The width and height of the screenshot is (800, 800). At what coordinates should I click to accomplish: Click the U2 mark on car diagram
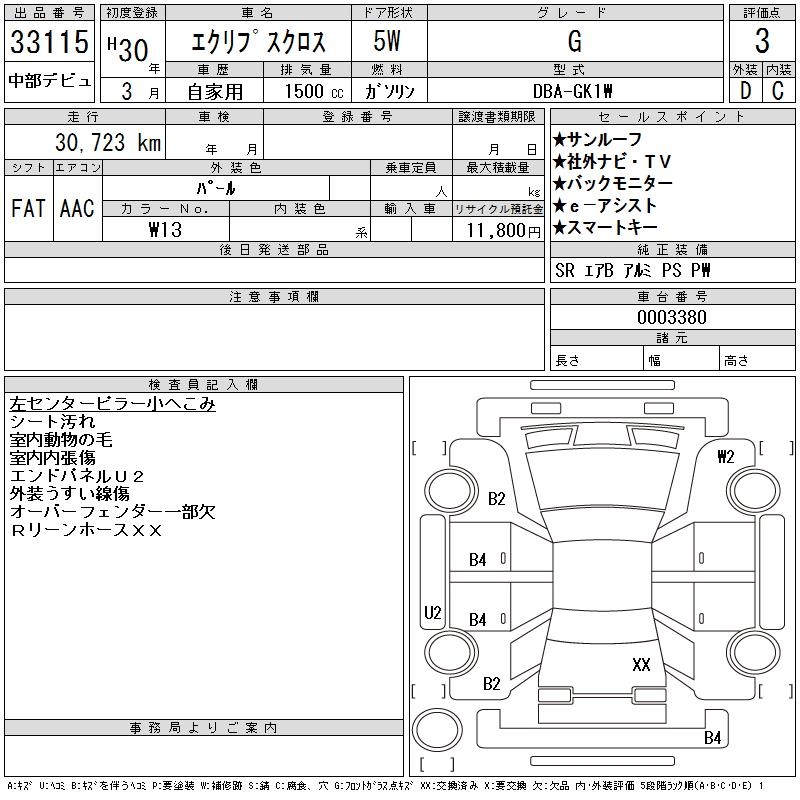tap(433, 612)
